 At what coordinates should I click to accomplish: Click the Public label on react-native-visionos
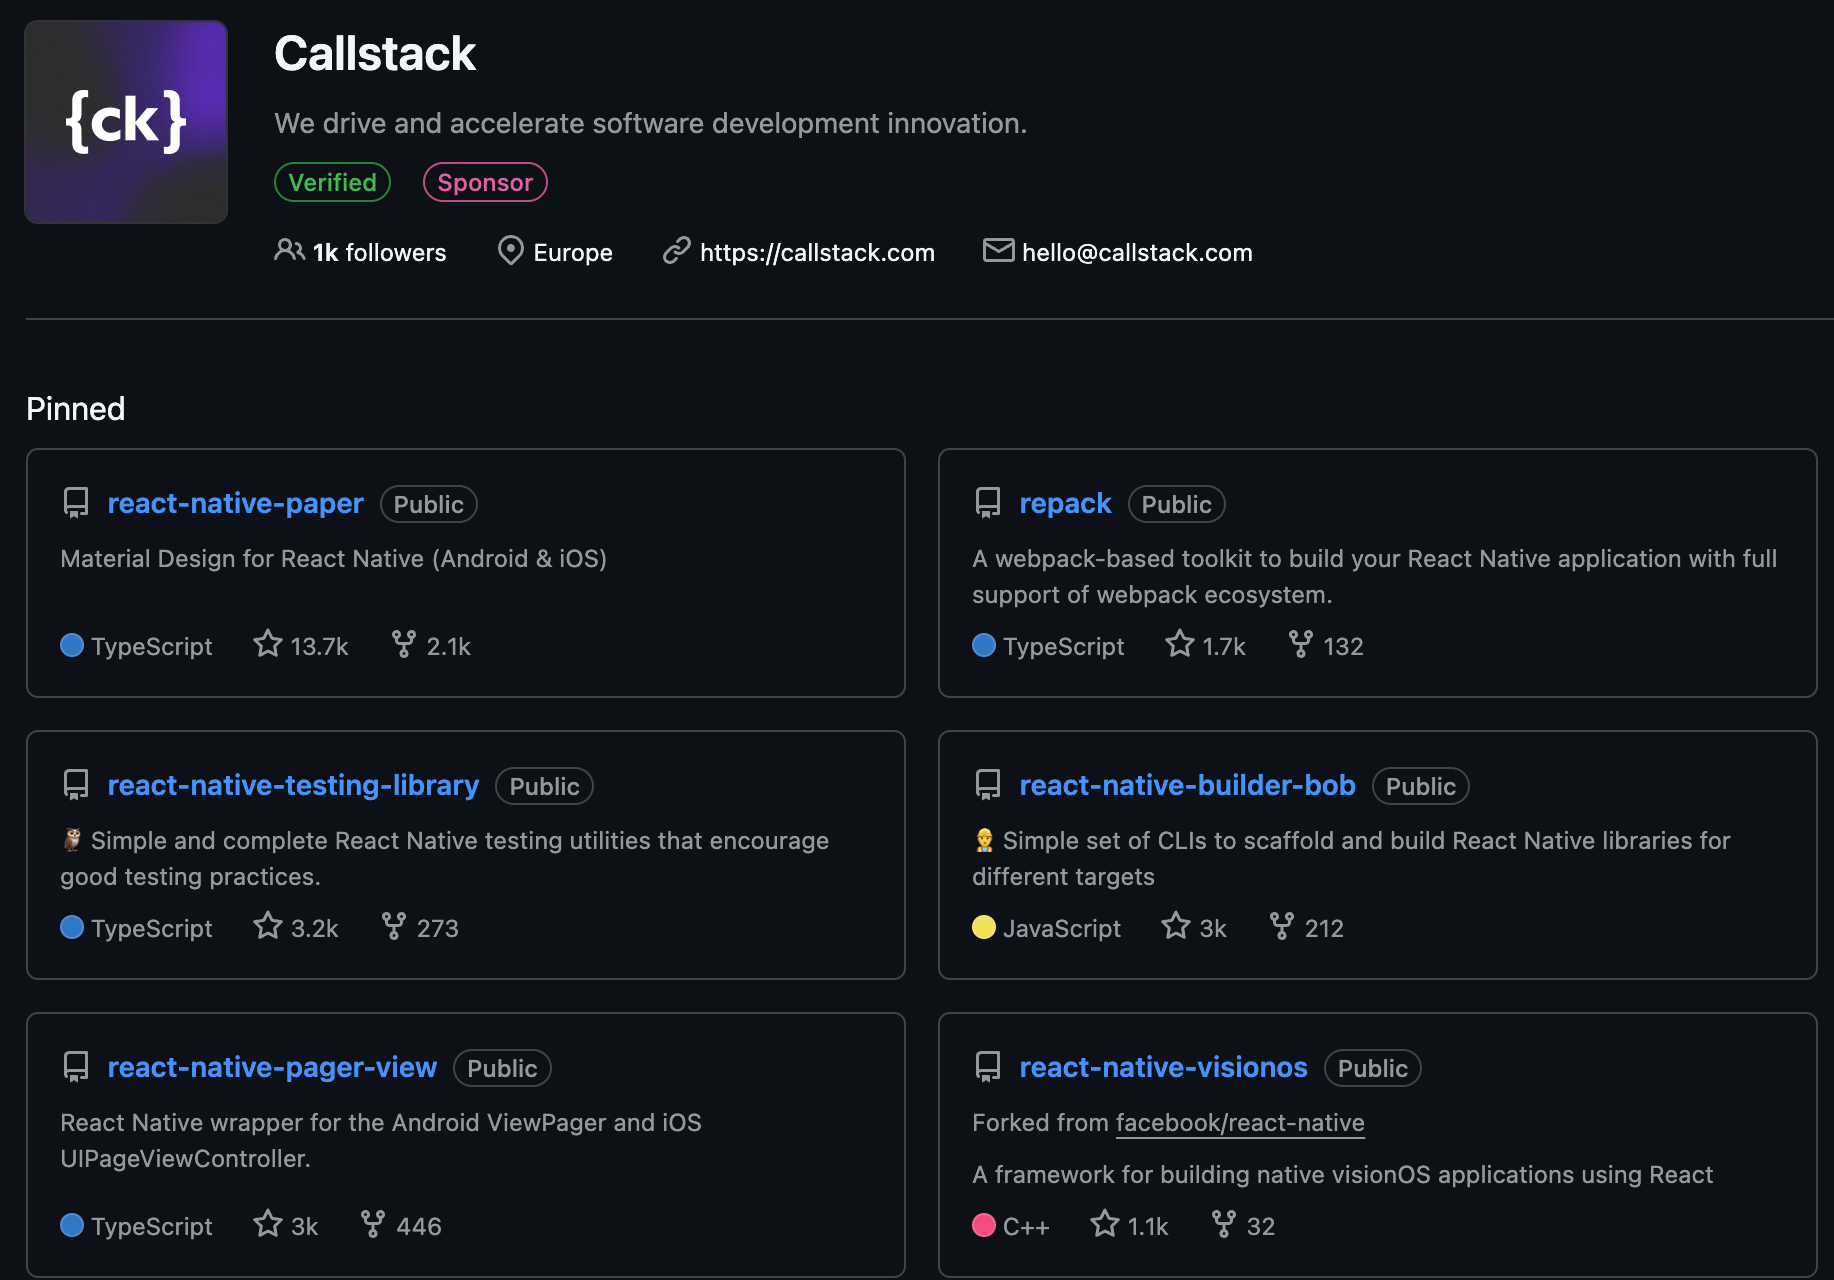1372,1068
